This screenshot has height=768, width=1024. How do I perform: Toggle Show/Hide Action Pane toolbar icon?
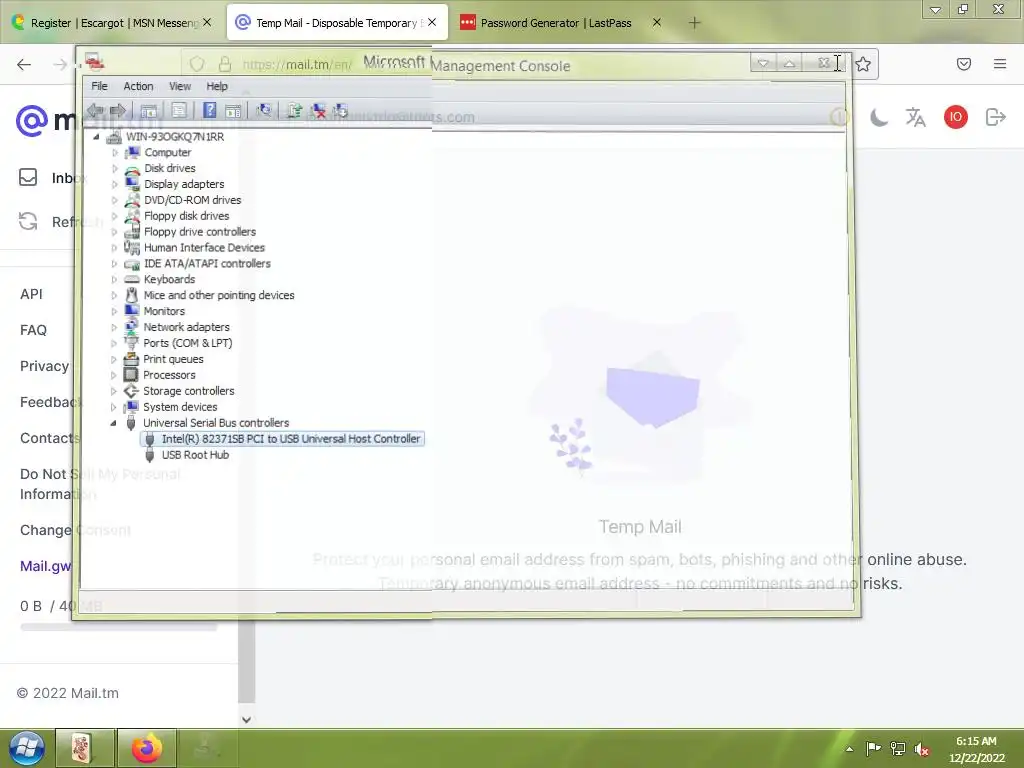(x=233, y=110)
